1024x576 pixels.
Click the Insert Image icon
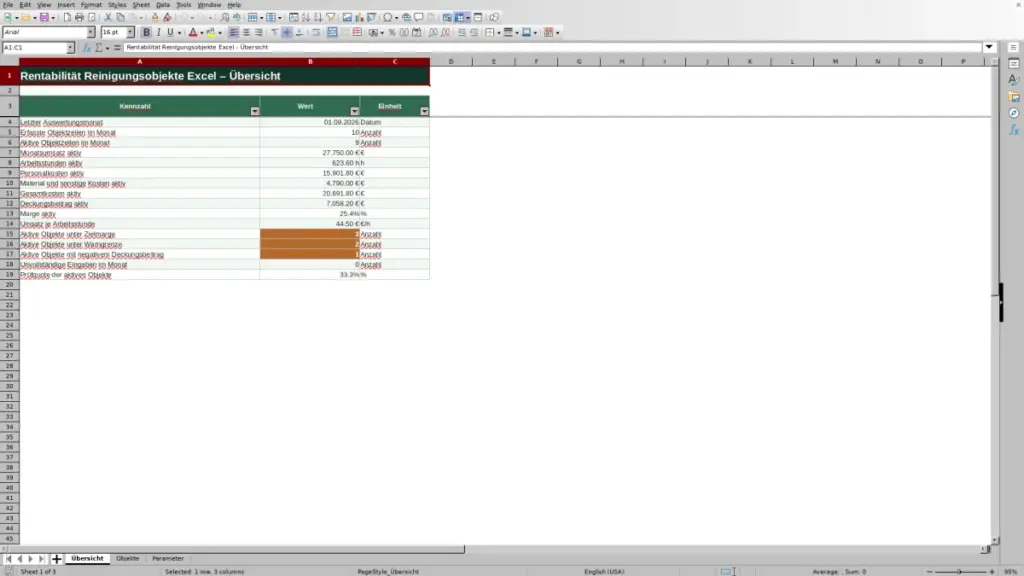347,18
